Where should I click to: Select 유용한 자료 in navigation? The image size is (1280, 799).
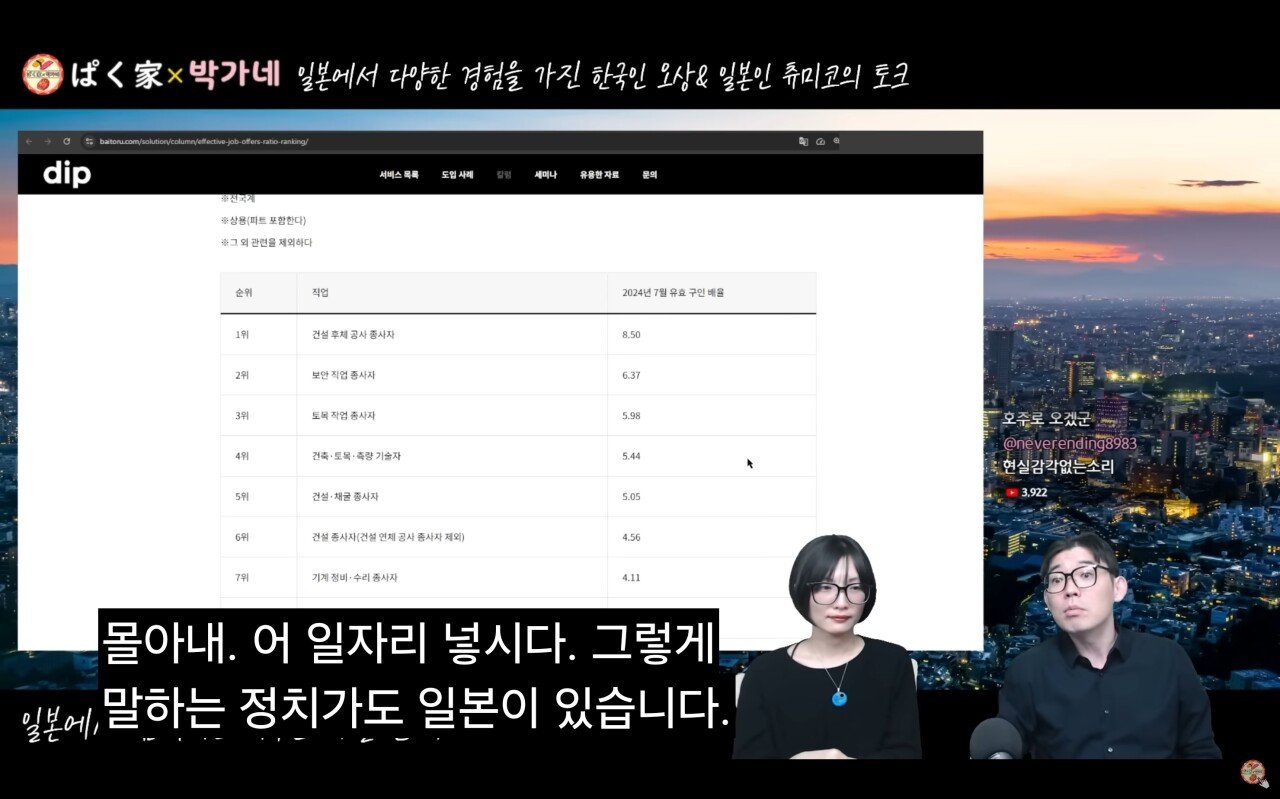599,175
